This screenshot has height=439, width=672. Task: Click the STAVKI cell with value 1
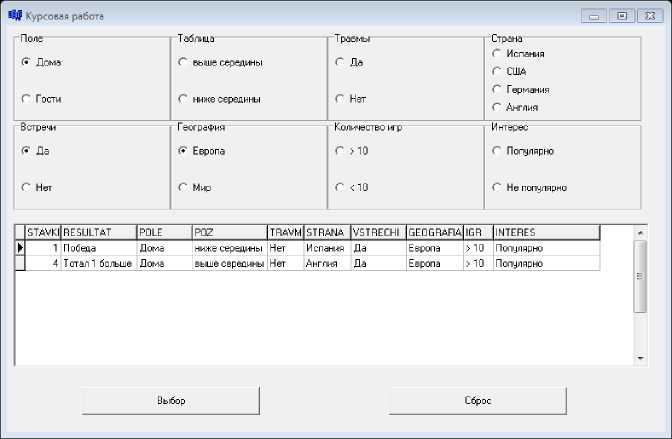point(43,248)
